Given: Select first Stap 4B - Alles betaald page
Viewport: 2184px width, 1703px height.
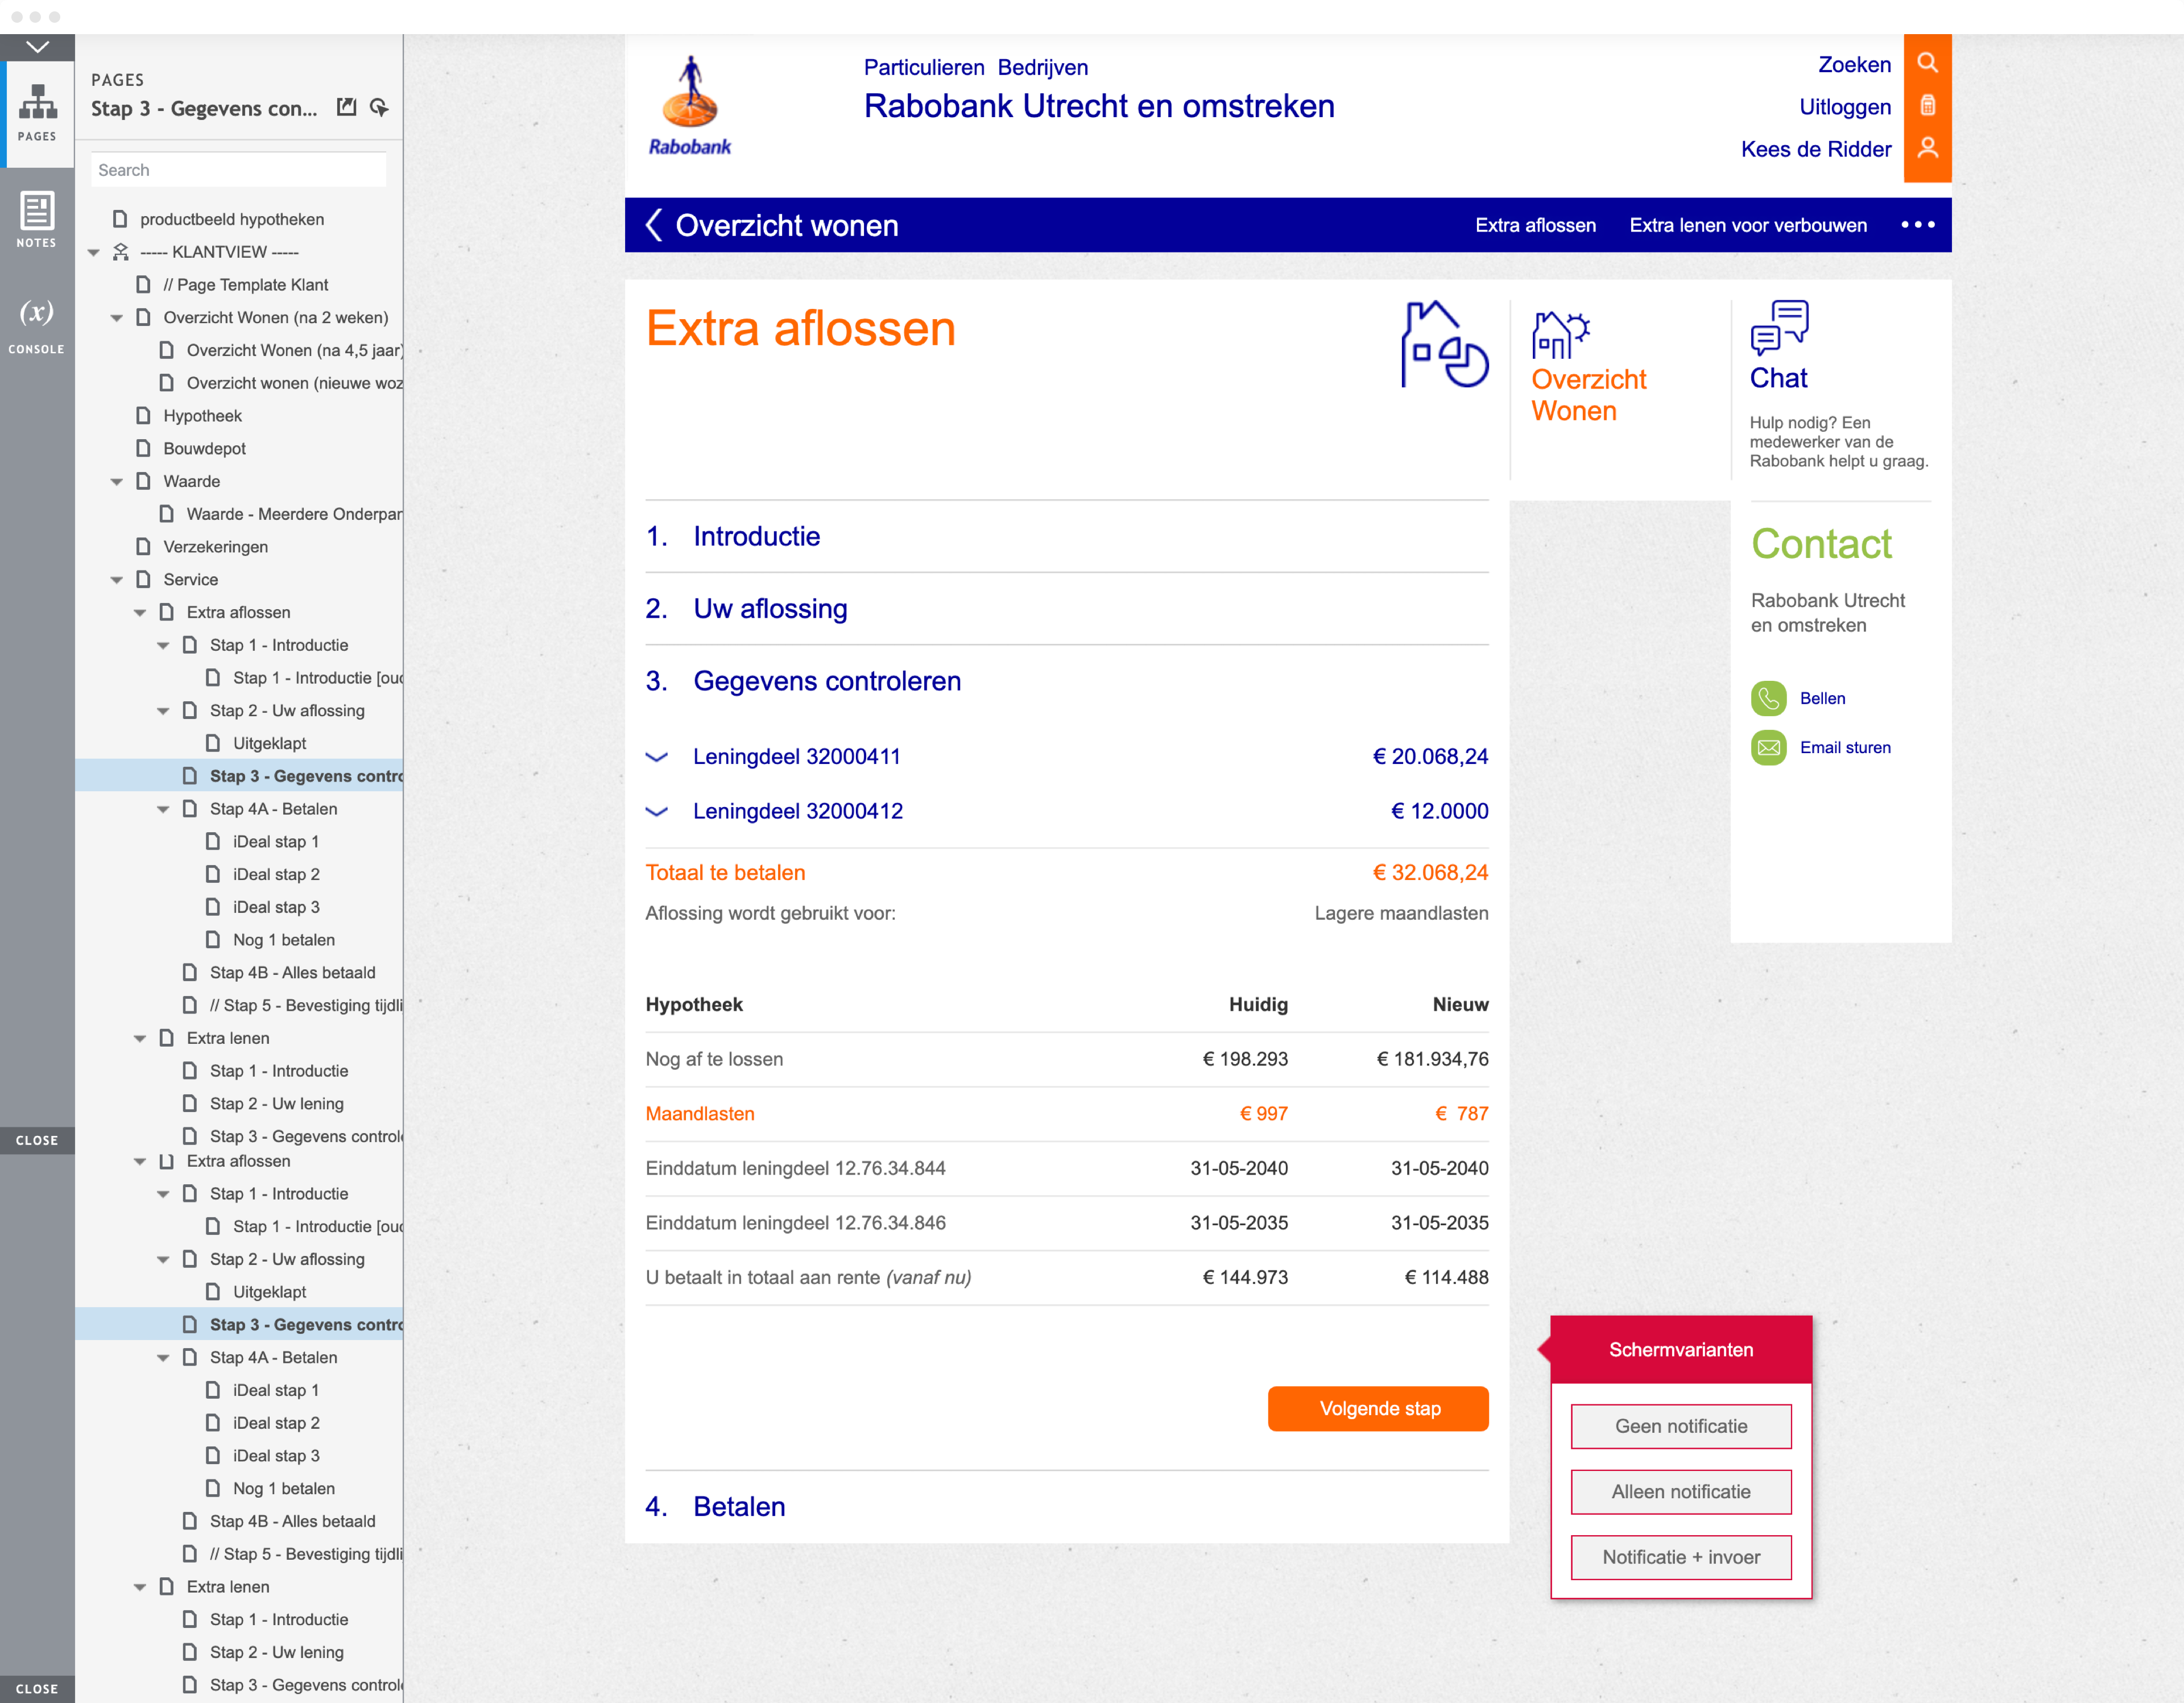Looking at the screenshot, I should tap(293, 973).
